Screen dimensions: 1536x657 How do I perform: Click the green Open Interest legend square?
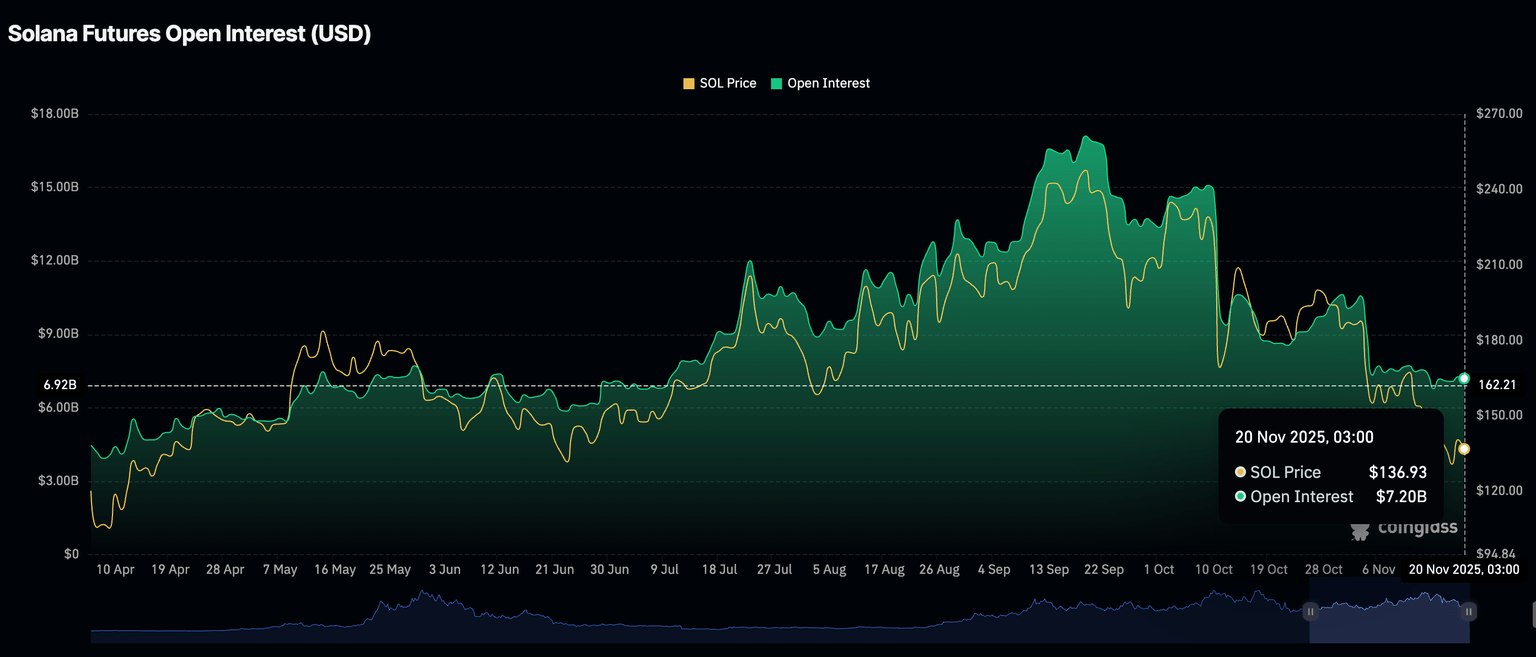coord(776,84)
